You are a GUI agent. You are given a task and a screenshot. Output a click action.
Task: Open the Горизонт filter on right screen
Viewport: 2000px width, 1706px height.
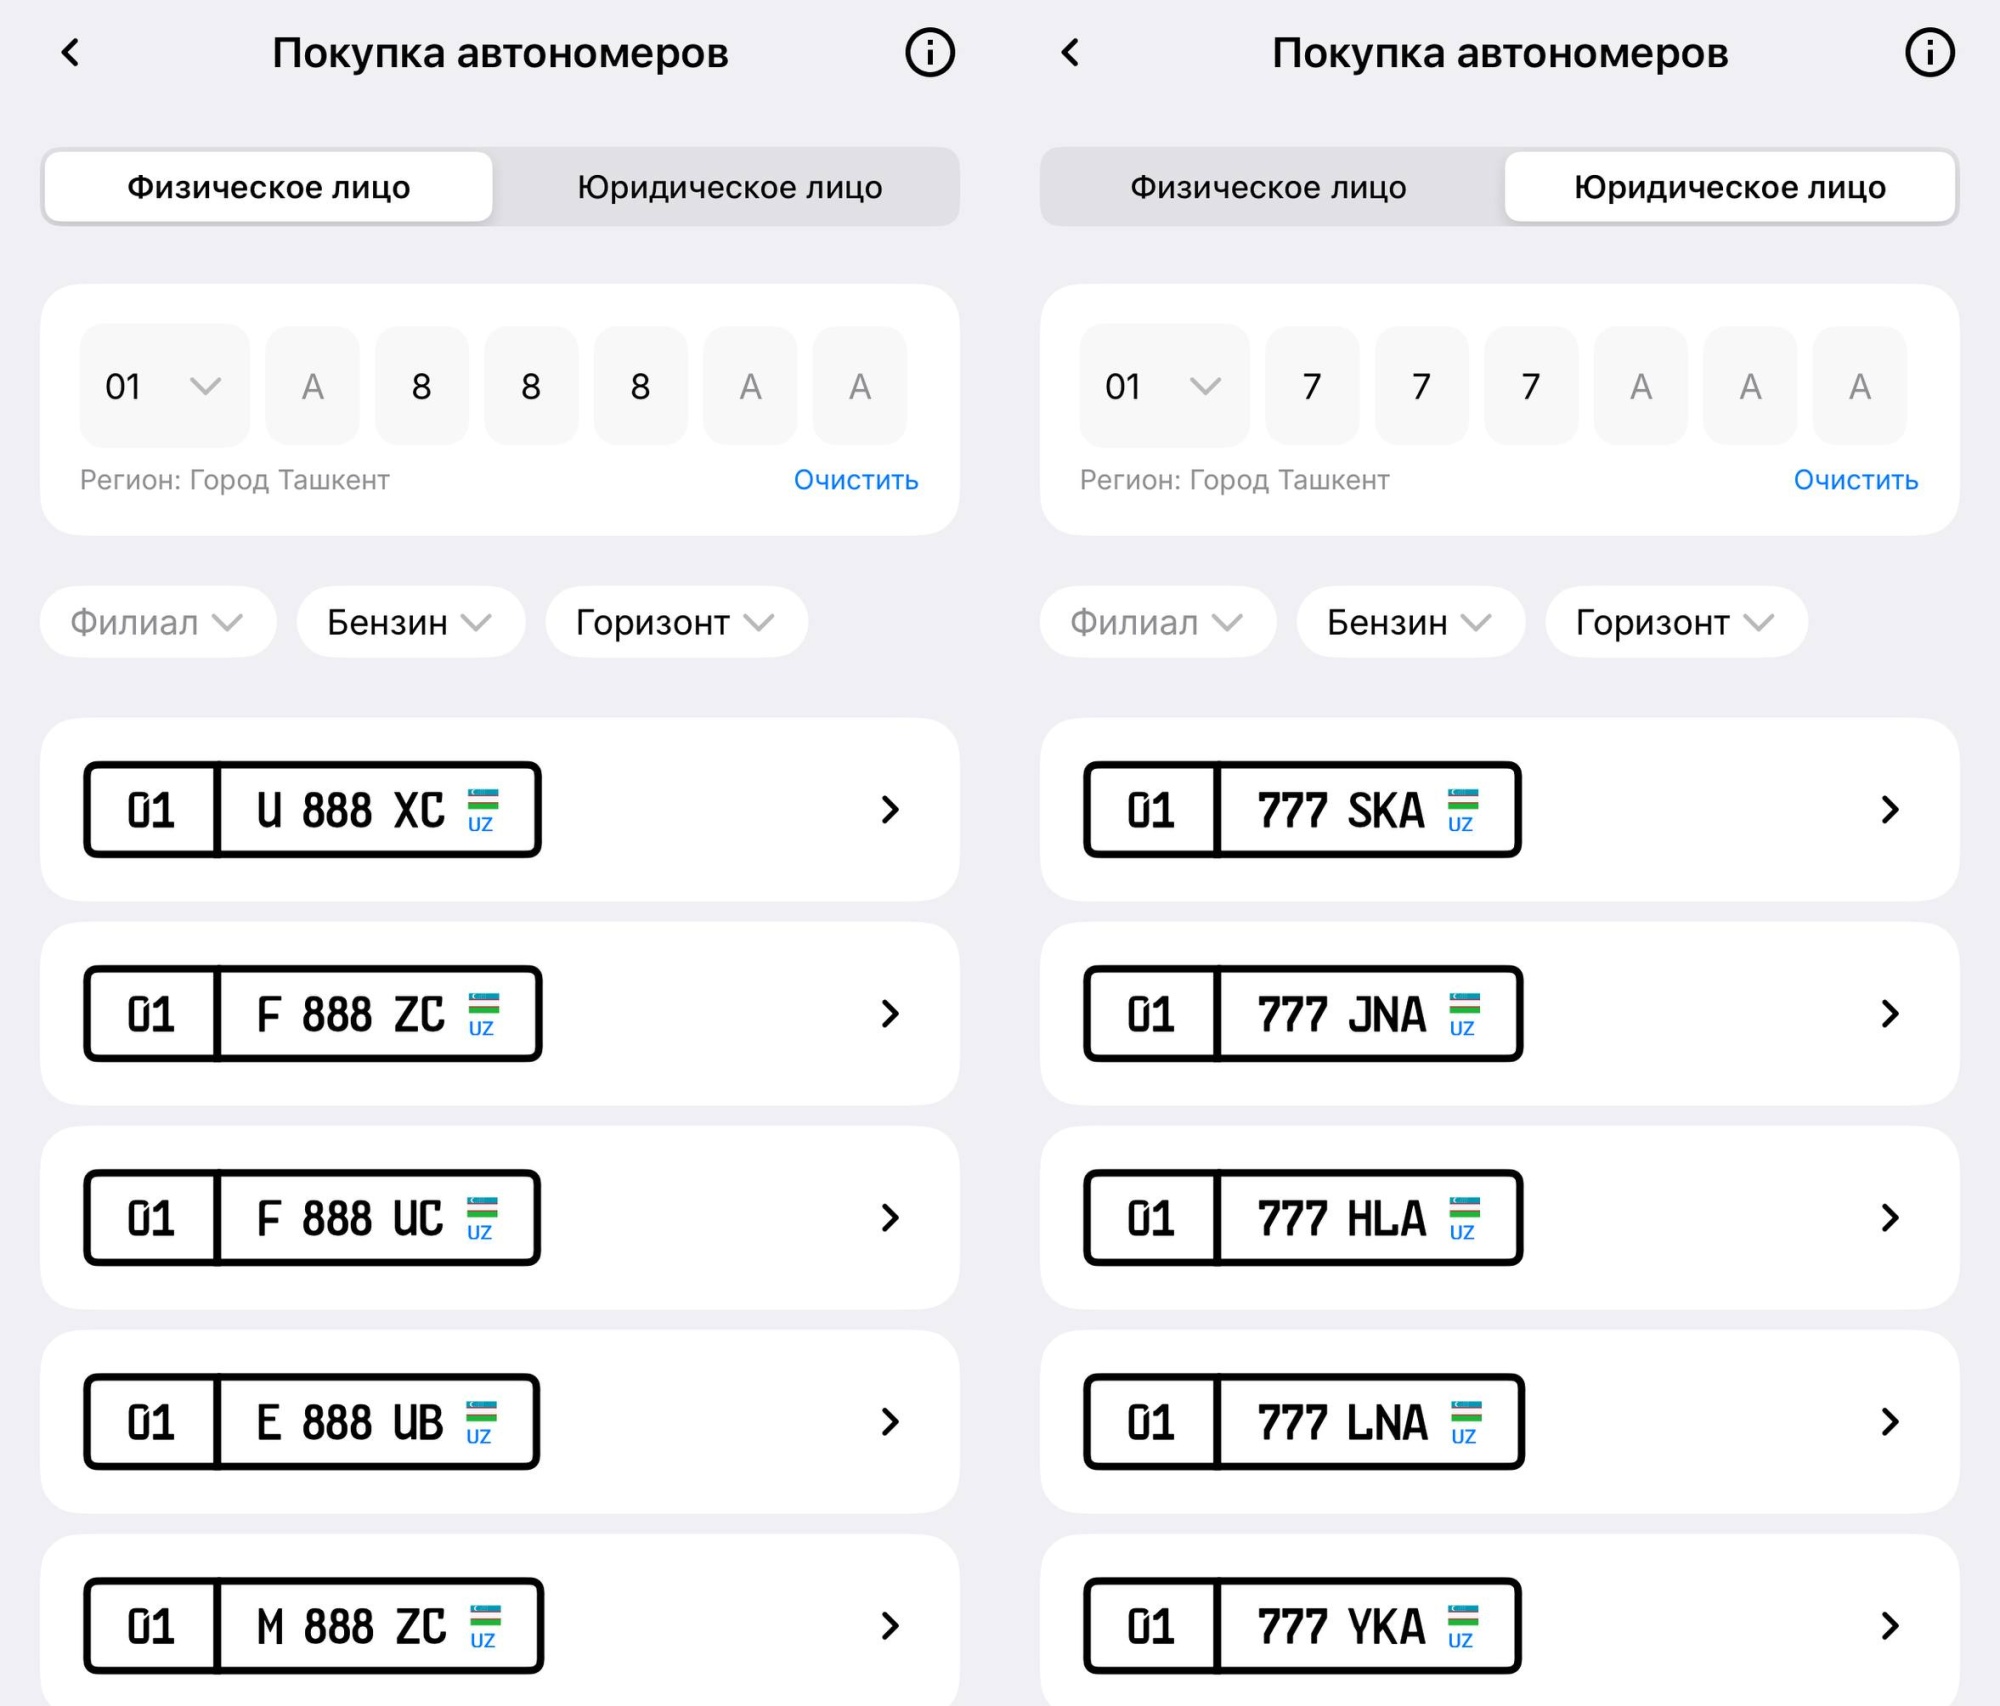coord(1675,622)
